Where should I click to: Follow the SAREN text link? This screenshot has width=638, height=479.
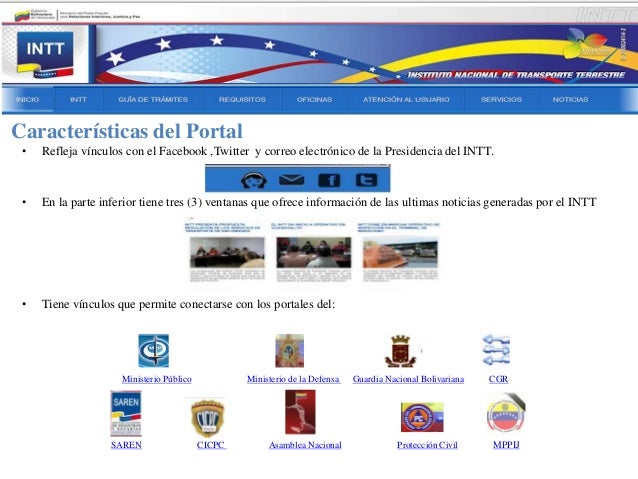pos(126,445)
